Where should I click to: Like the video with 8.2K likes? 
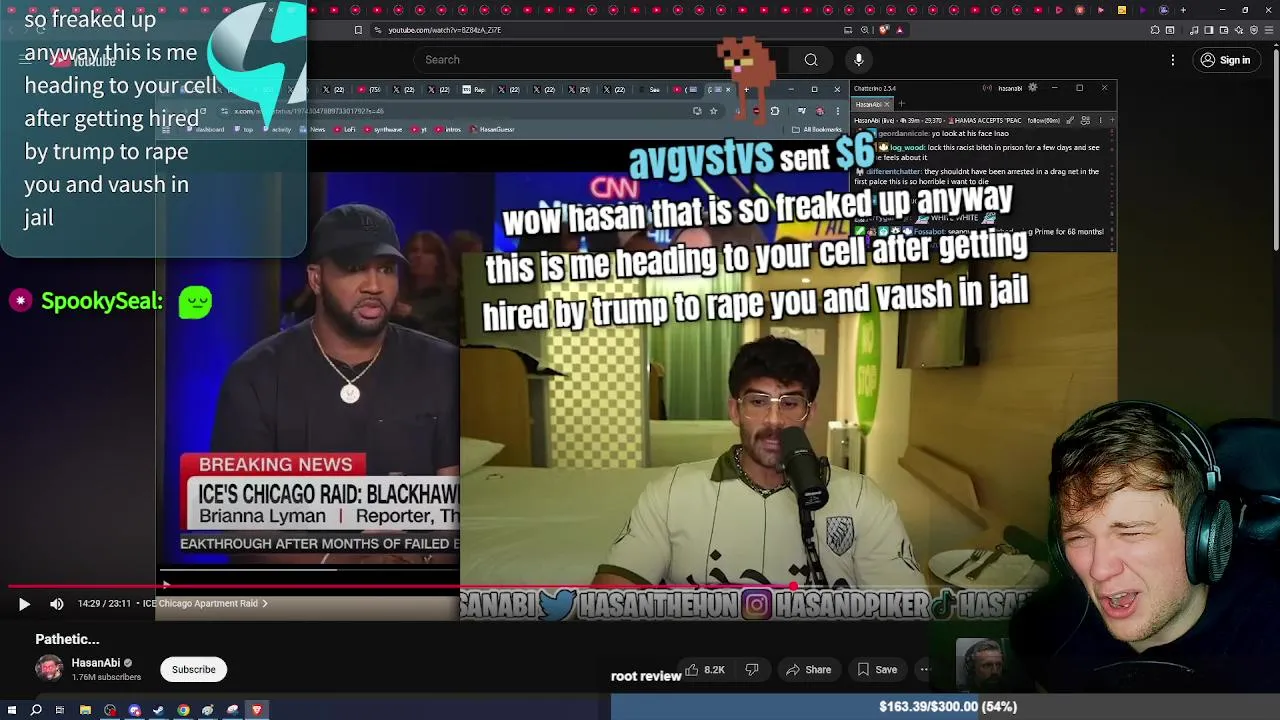[704, 670]
